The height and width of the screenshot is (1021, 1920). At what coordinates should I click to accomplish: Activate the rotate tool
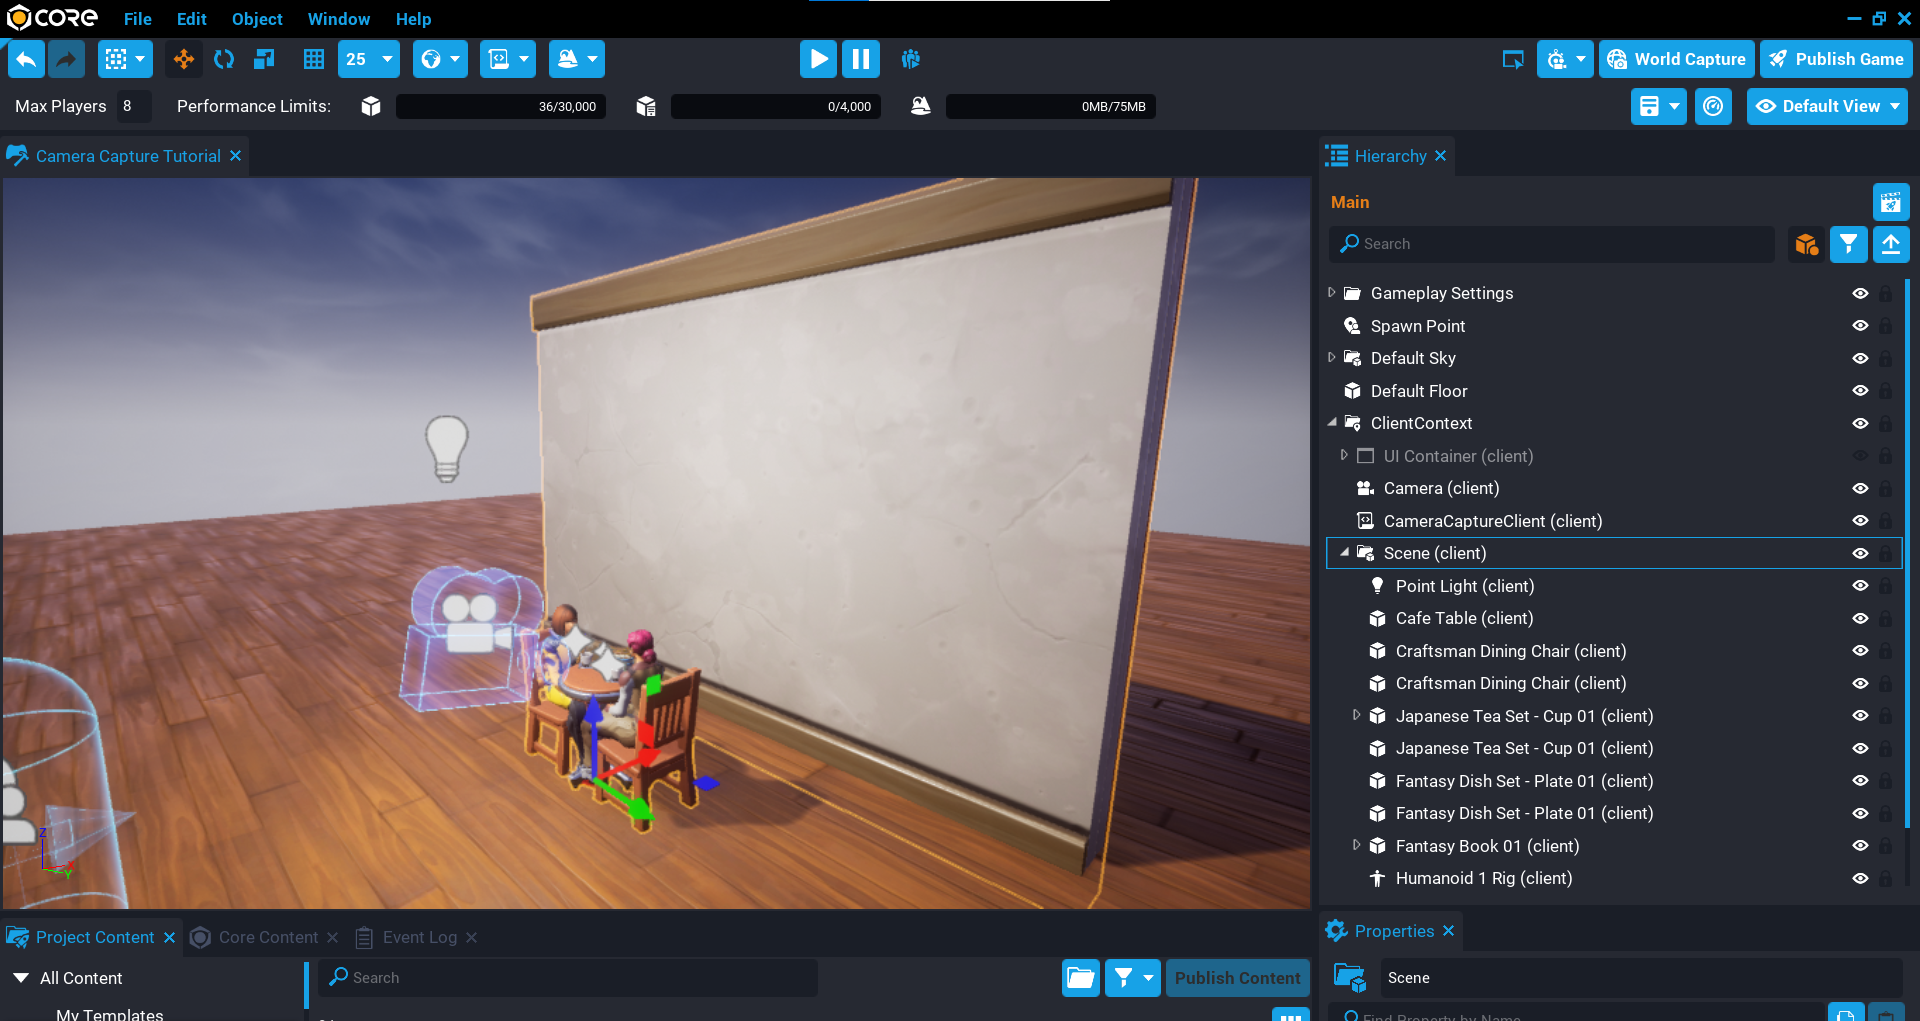(x=224, y=59)
